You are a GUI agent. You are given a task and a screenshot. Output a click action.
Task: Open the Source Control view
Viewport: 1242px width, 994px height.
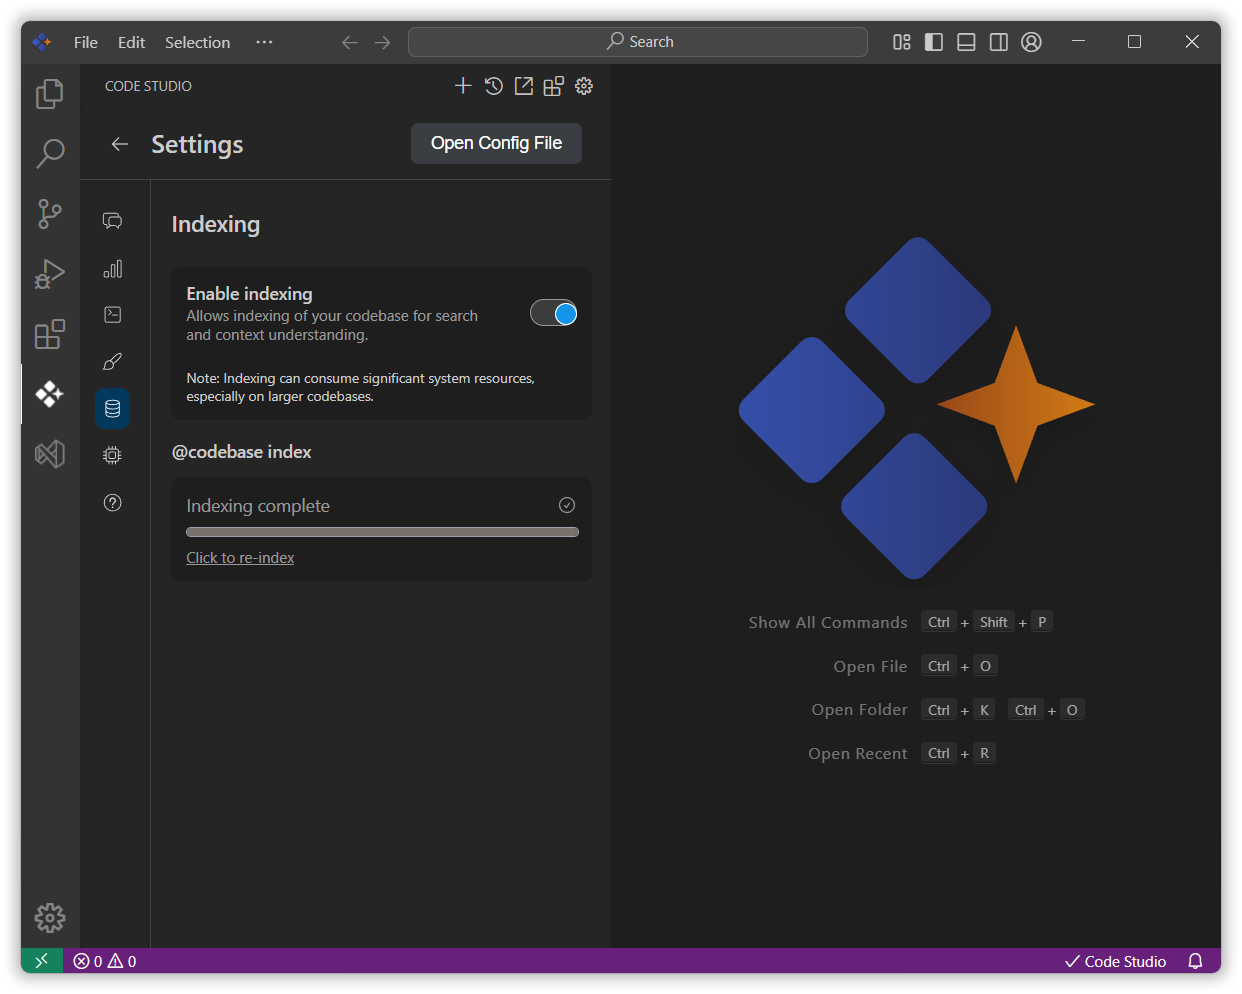pos(50,213)
